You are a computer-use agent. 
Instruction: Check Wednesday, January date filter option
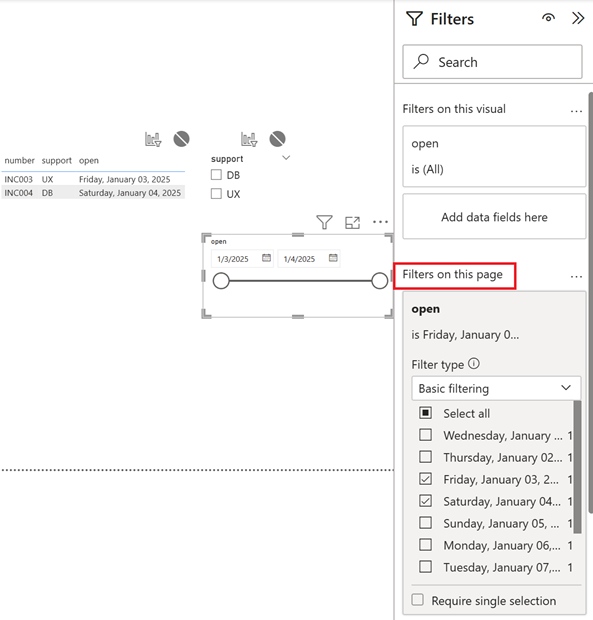coord(425,435)
